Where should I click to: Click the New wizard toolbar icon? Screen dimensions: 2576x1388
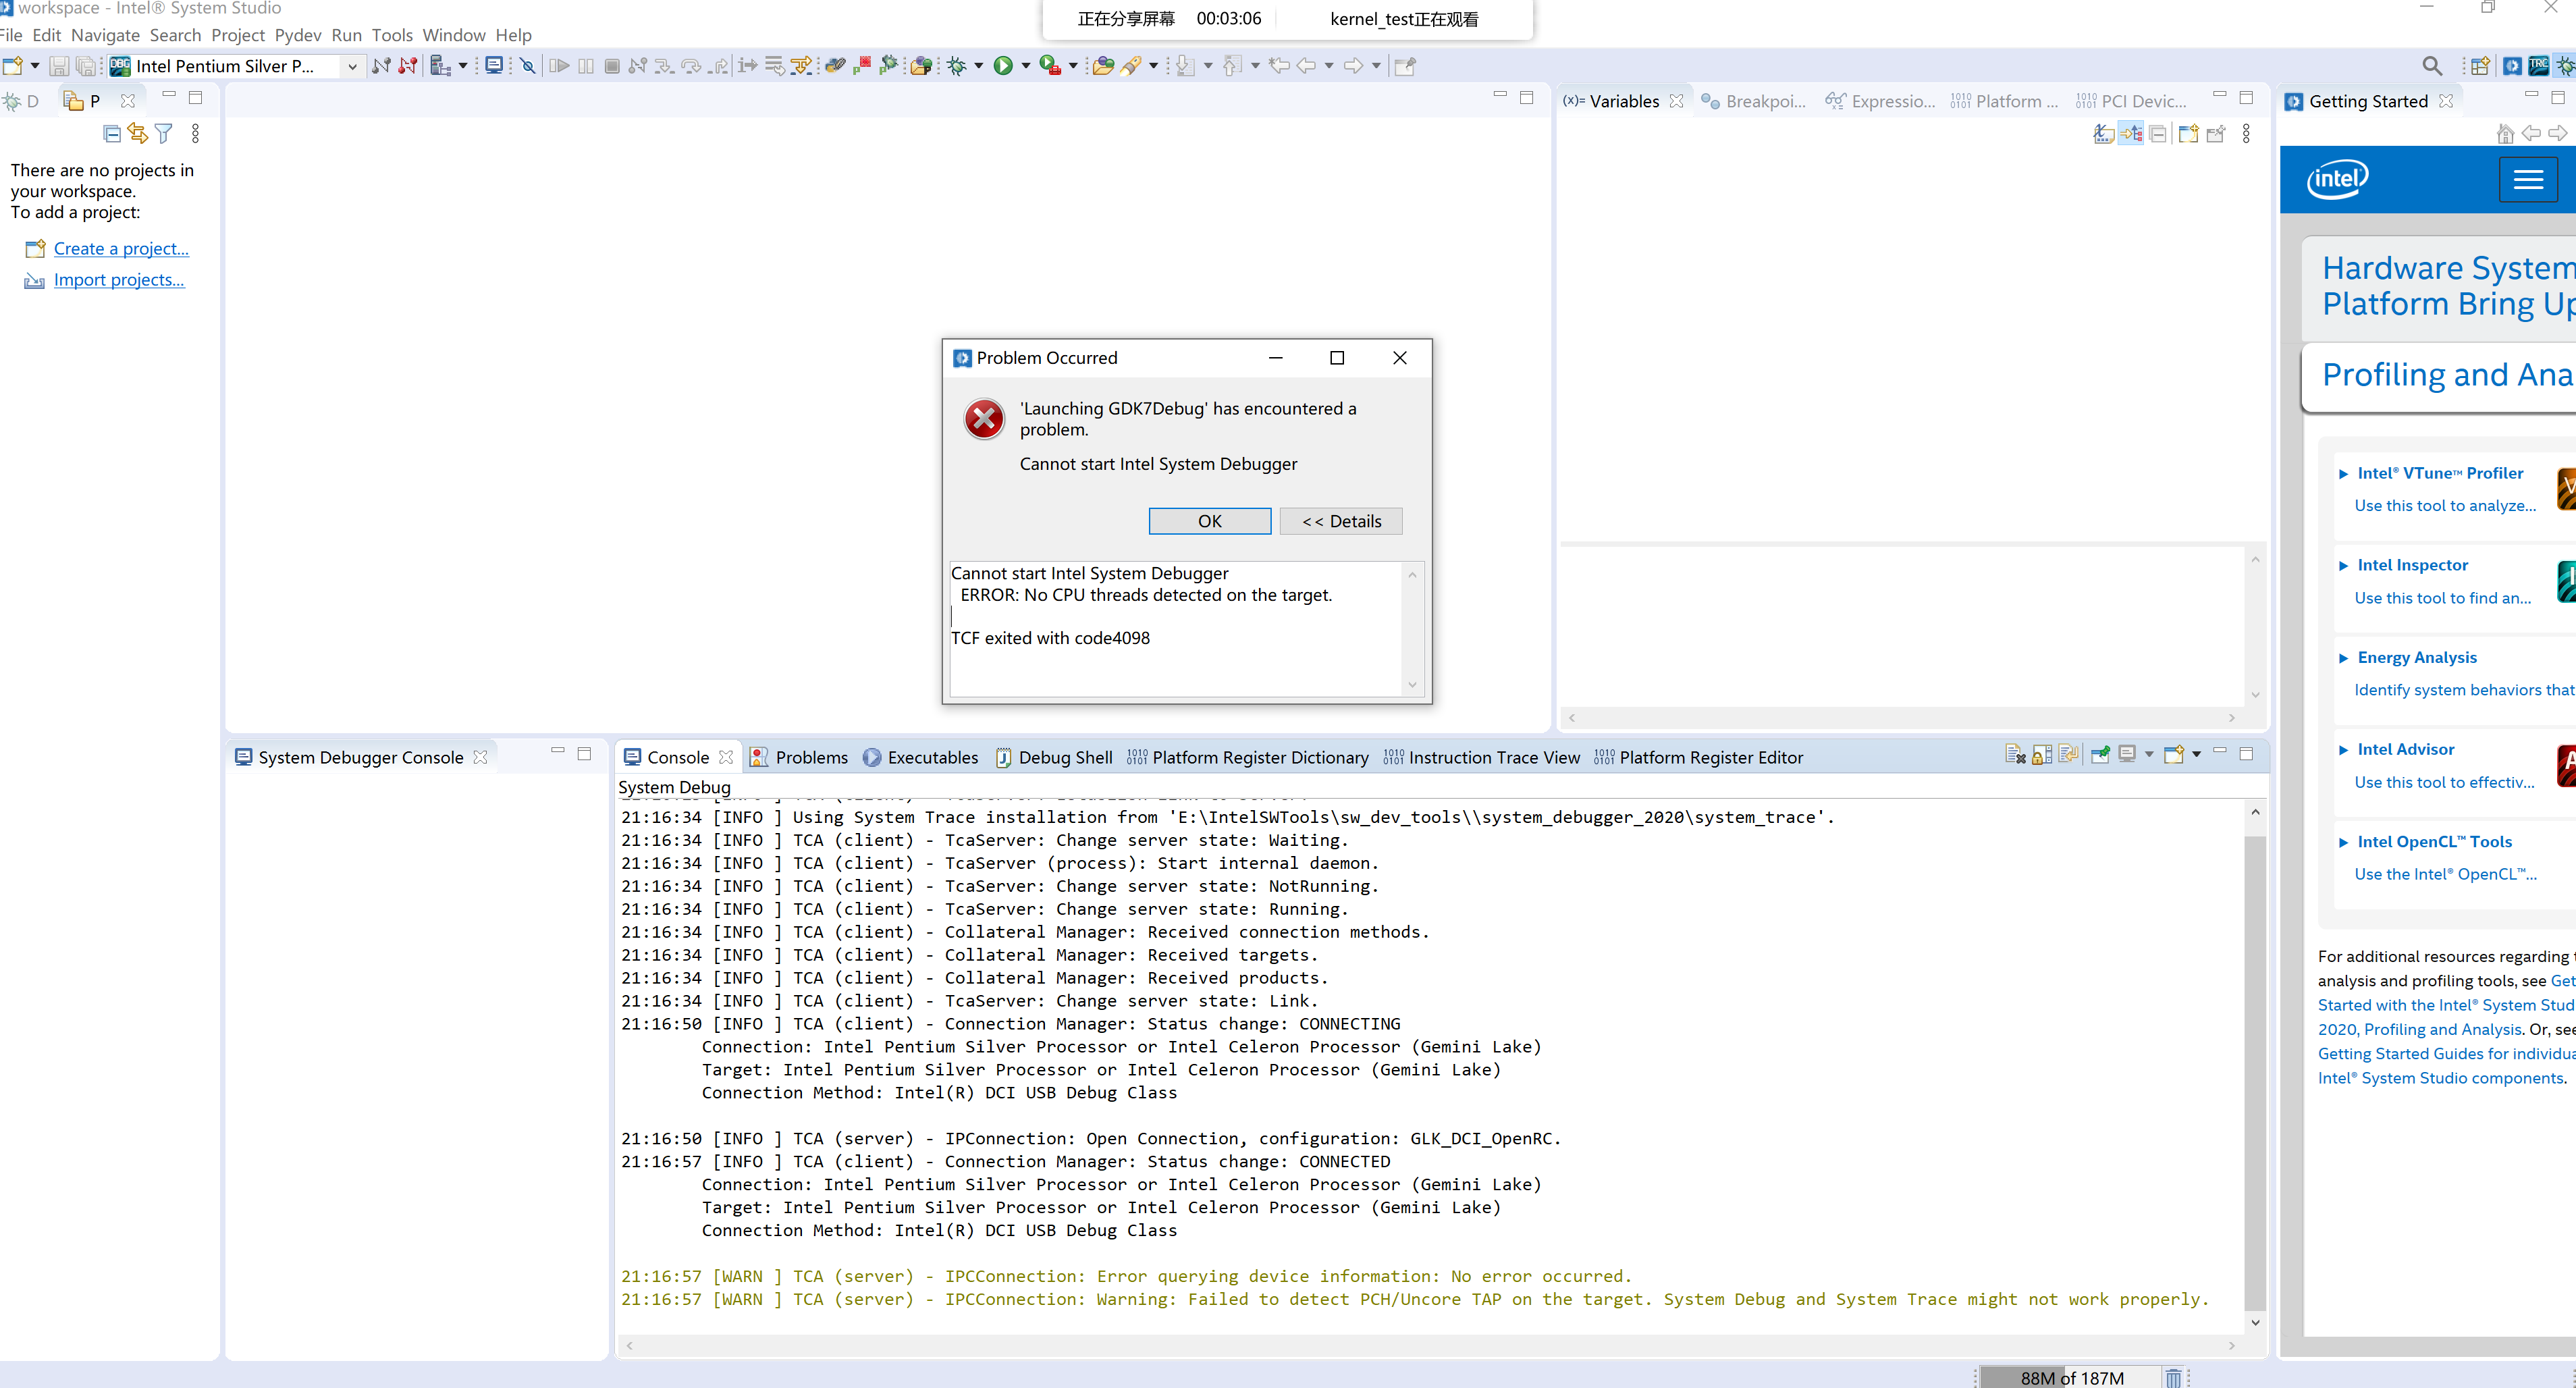pos(13,66)
